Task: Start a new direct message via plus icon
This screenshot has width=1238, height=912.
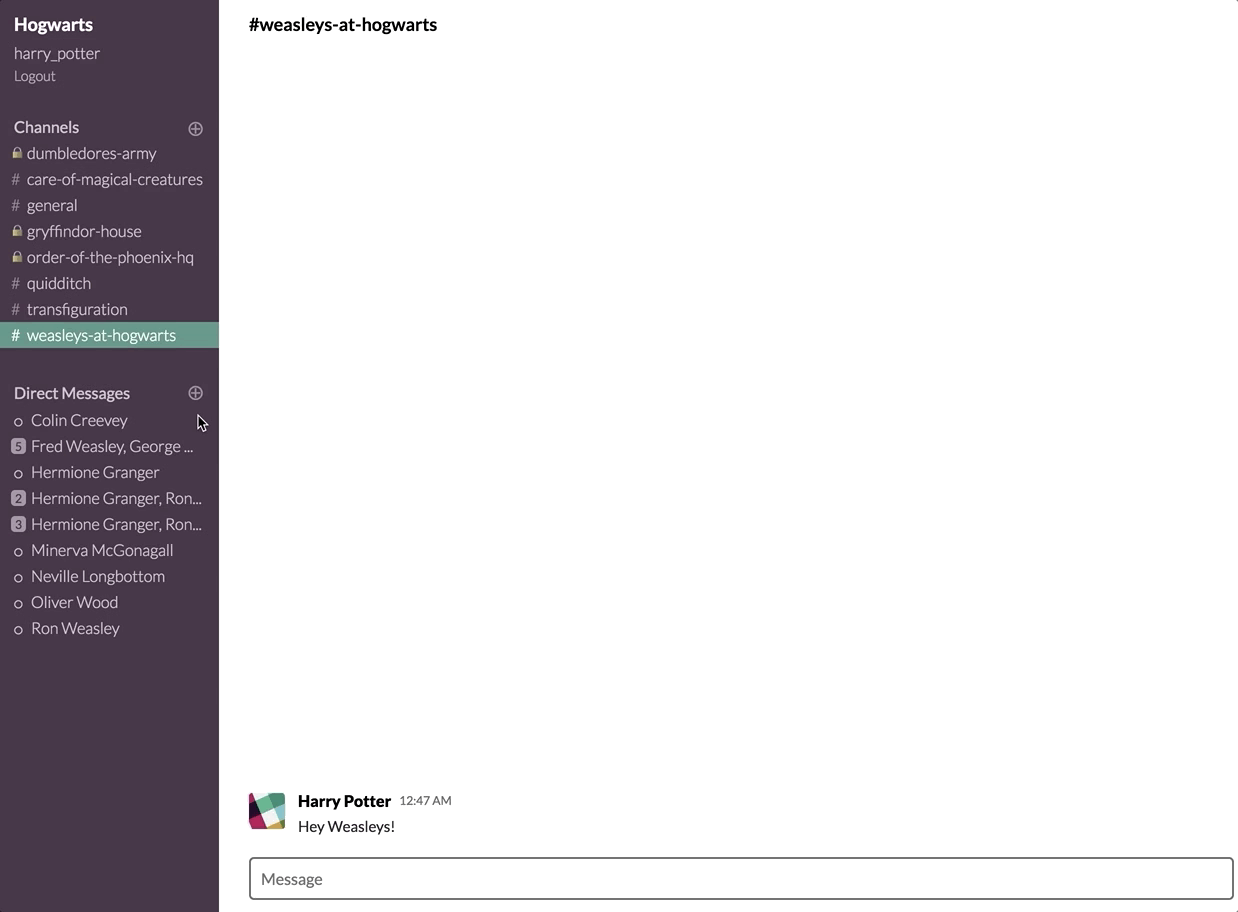Action: 196,393
